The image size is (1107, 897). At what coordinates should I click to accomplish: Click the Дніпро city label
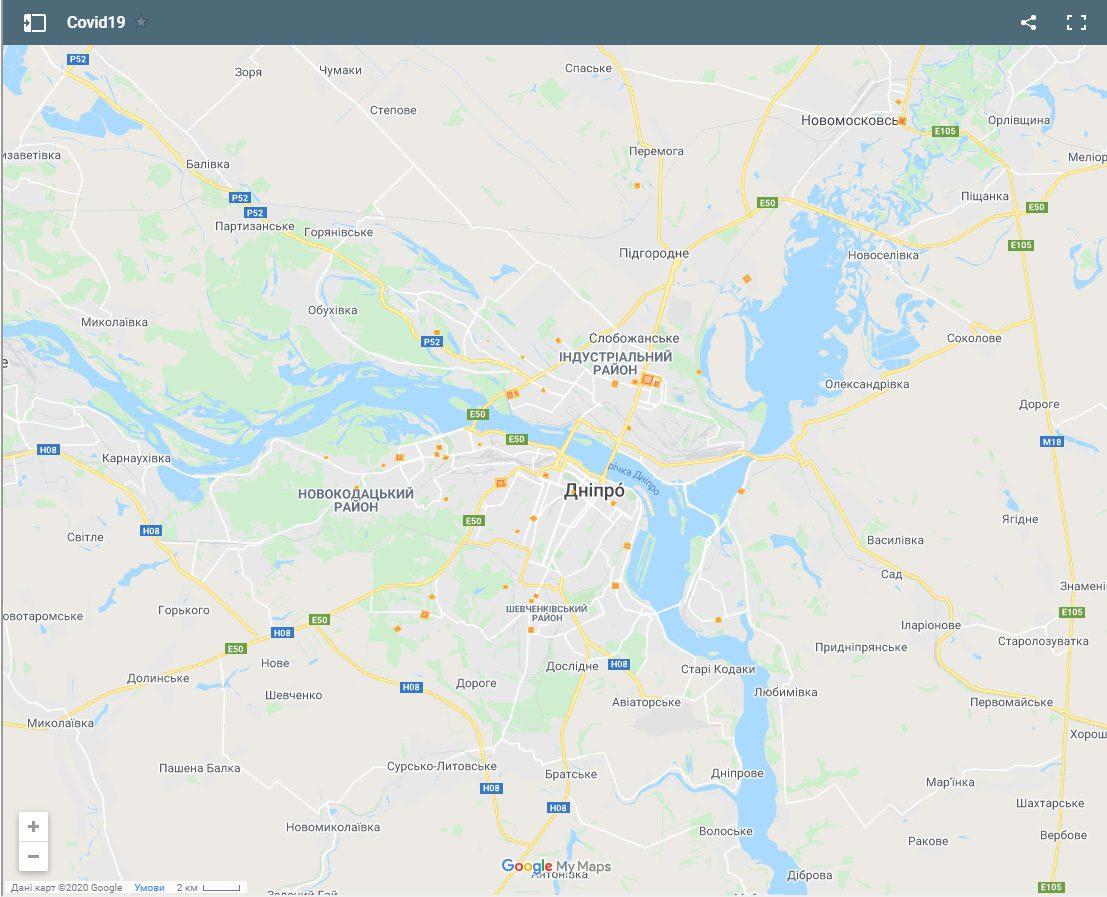click(x=594, y=491)
